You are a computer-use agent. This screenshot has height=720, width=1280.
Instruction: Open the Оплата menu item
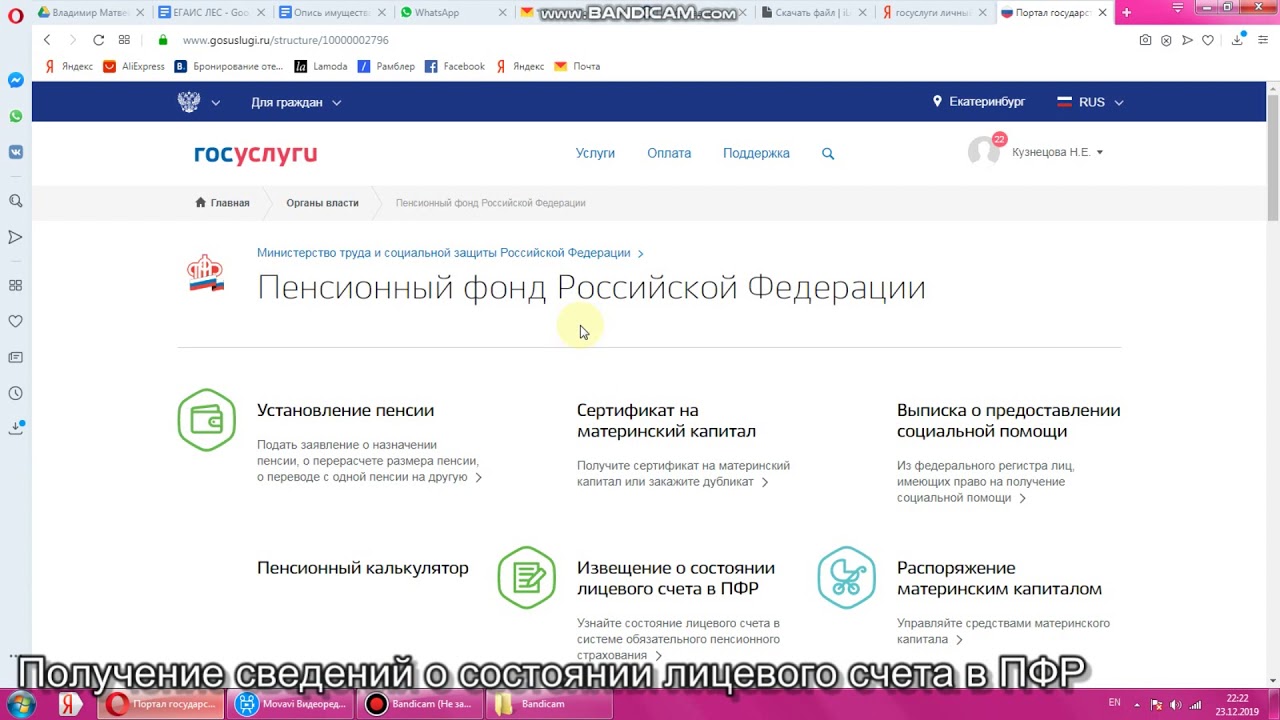point(669,153)
